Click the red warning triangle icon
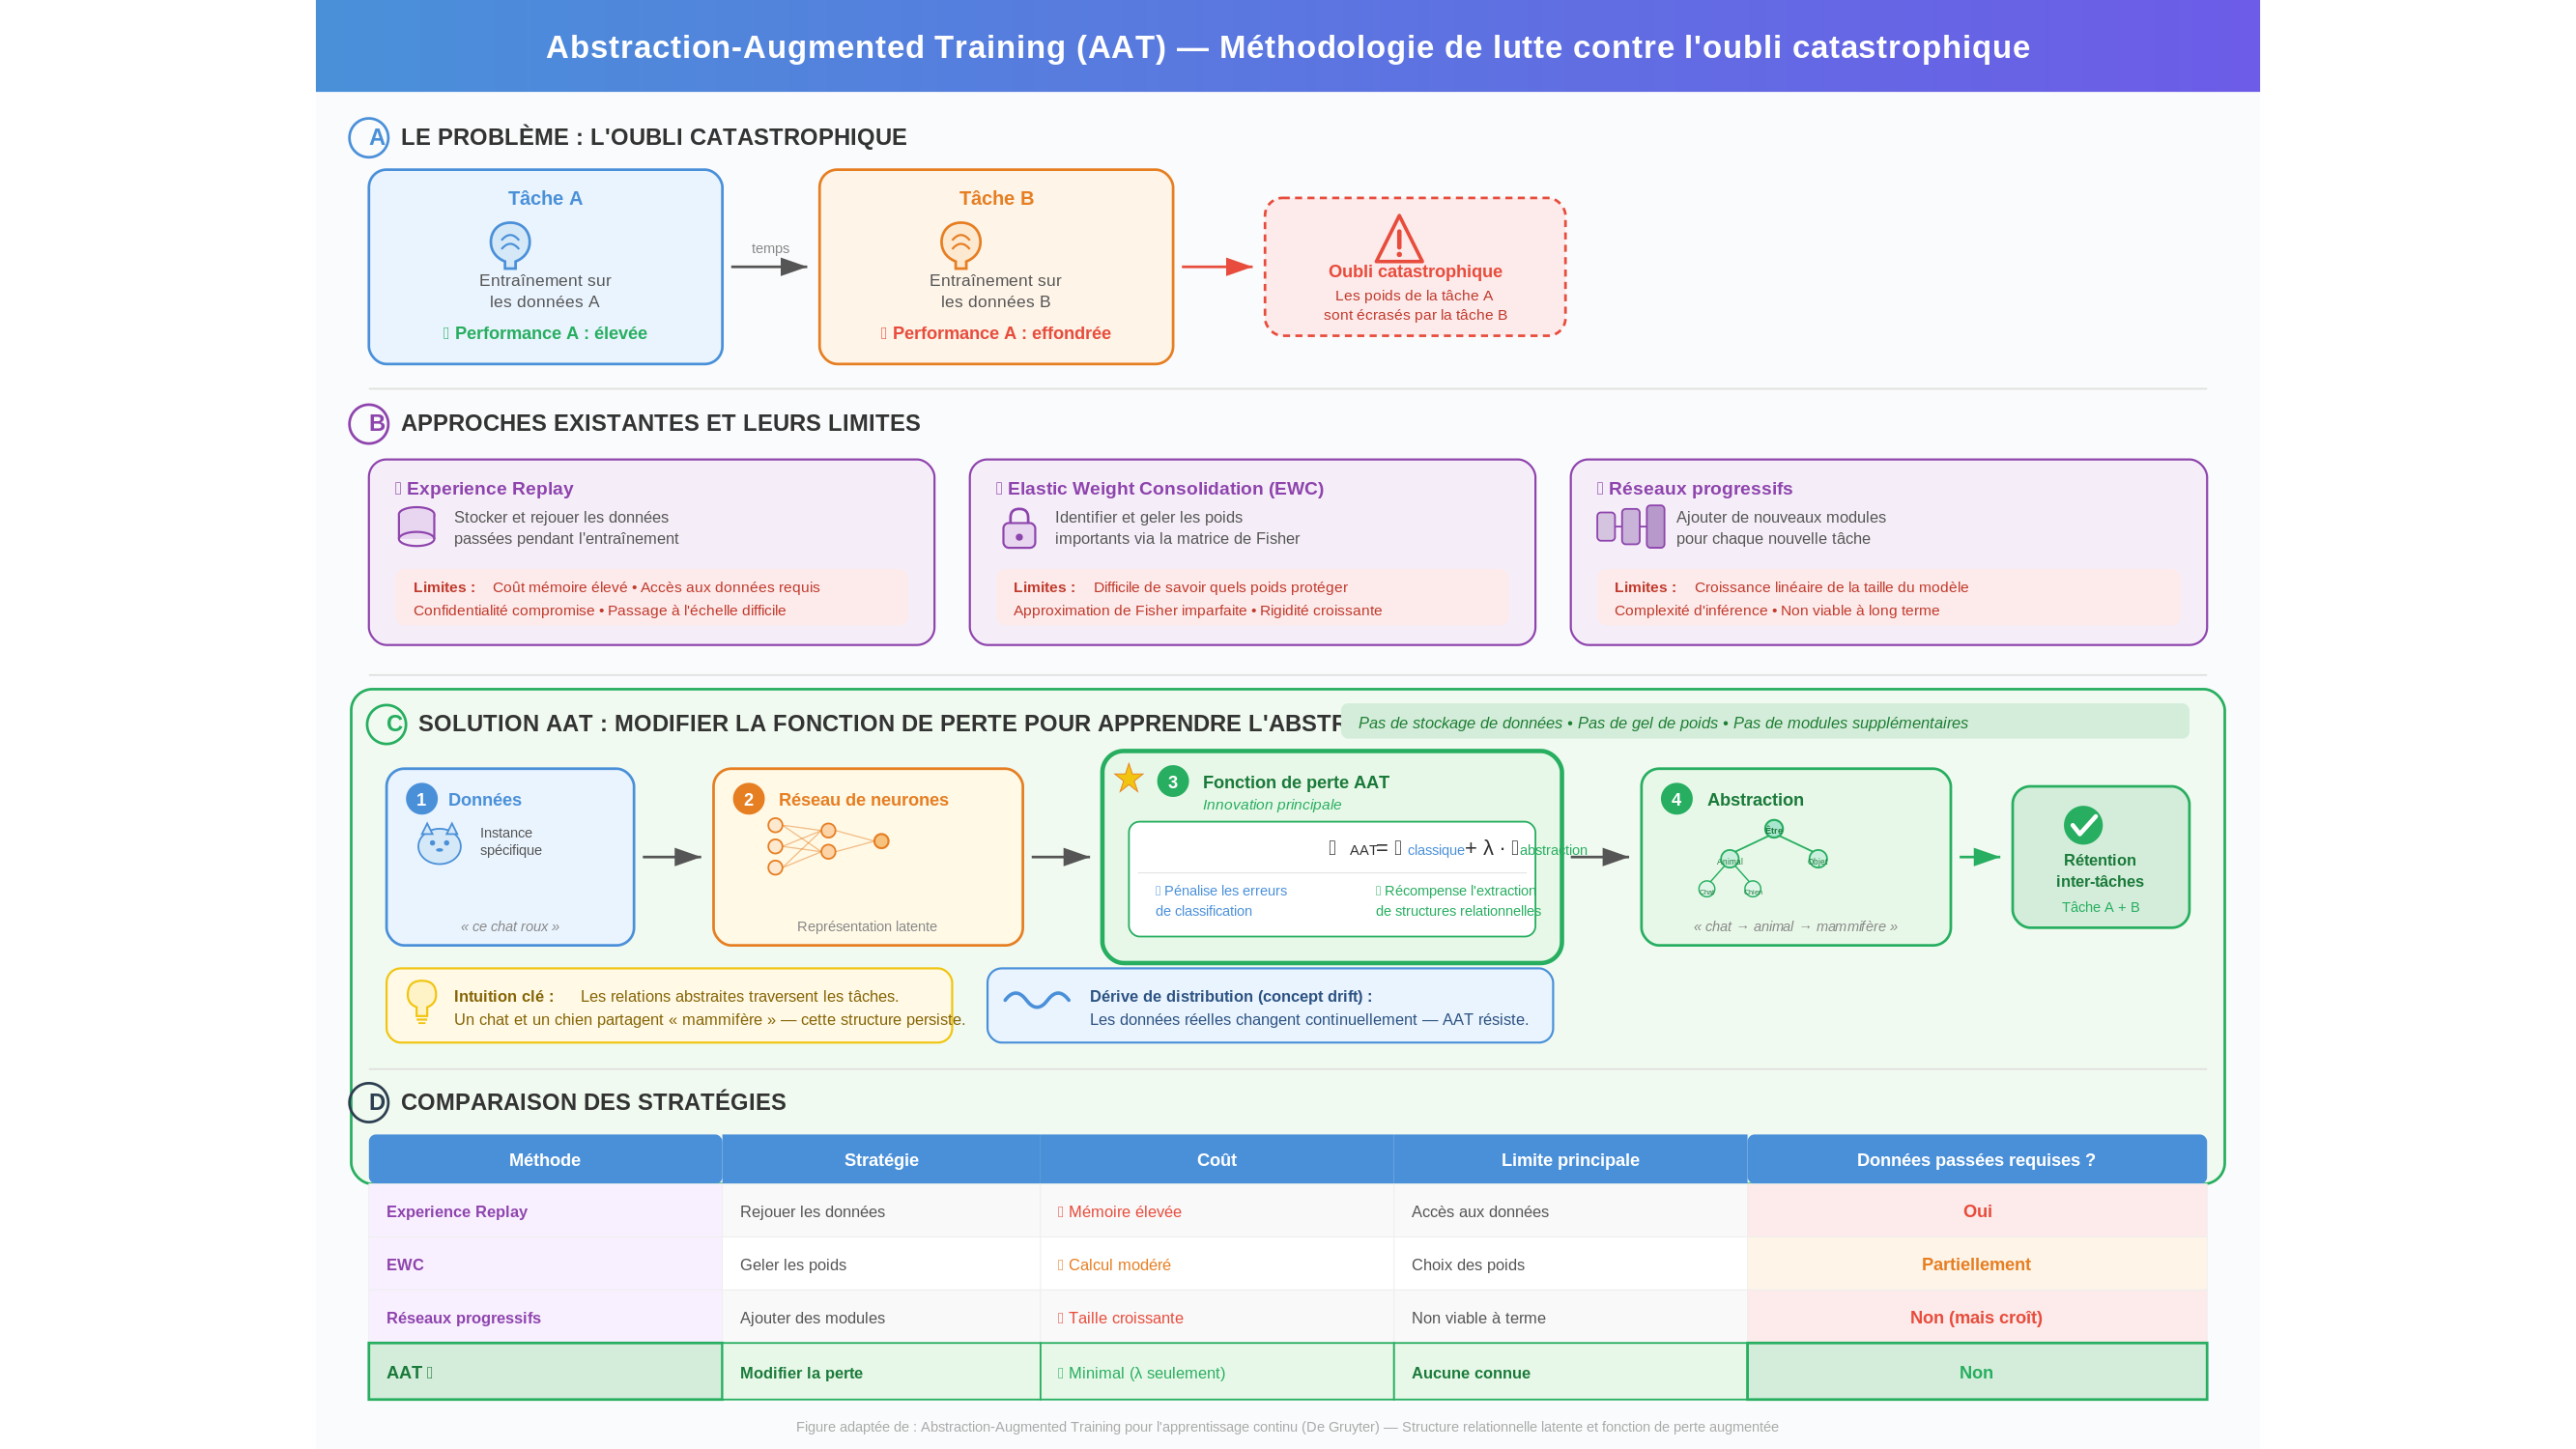 1398,239
